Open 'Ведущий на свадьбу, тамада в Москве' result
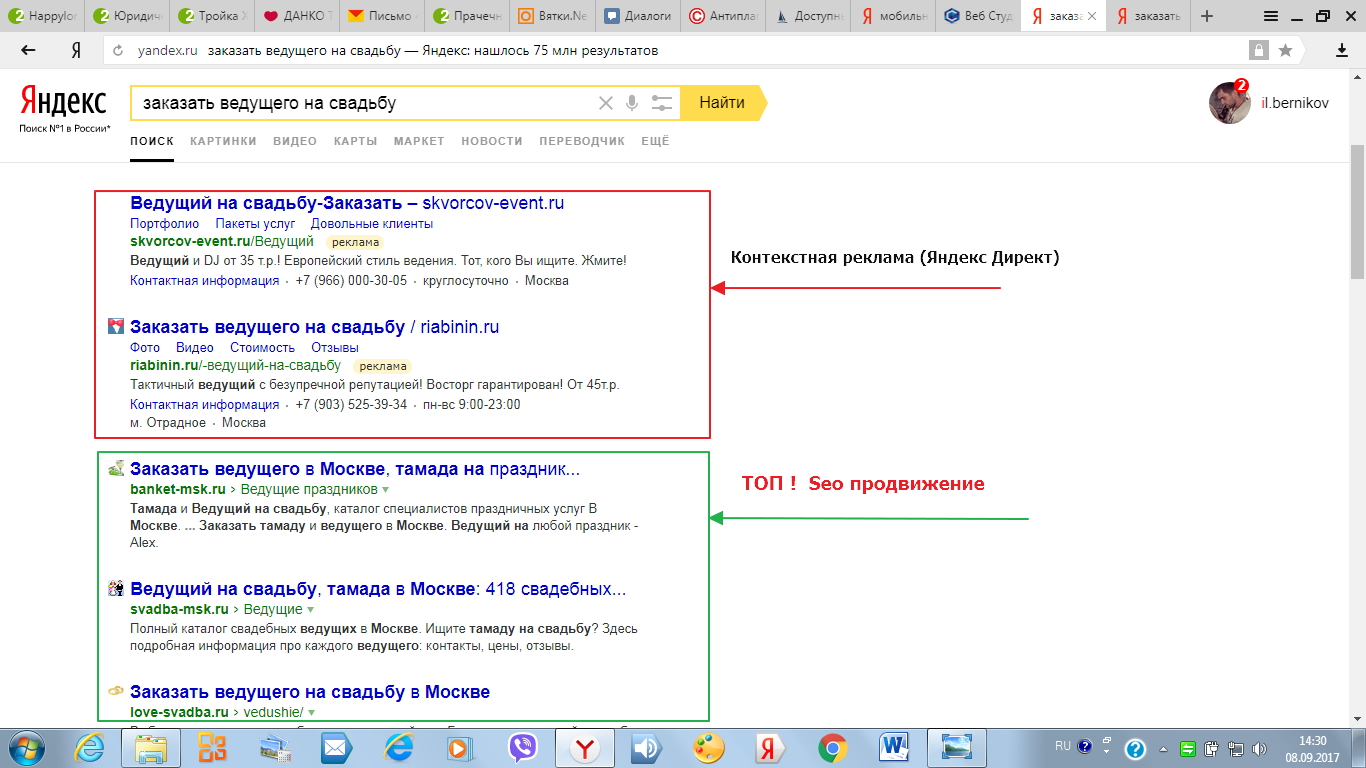 (378, 589)
